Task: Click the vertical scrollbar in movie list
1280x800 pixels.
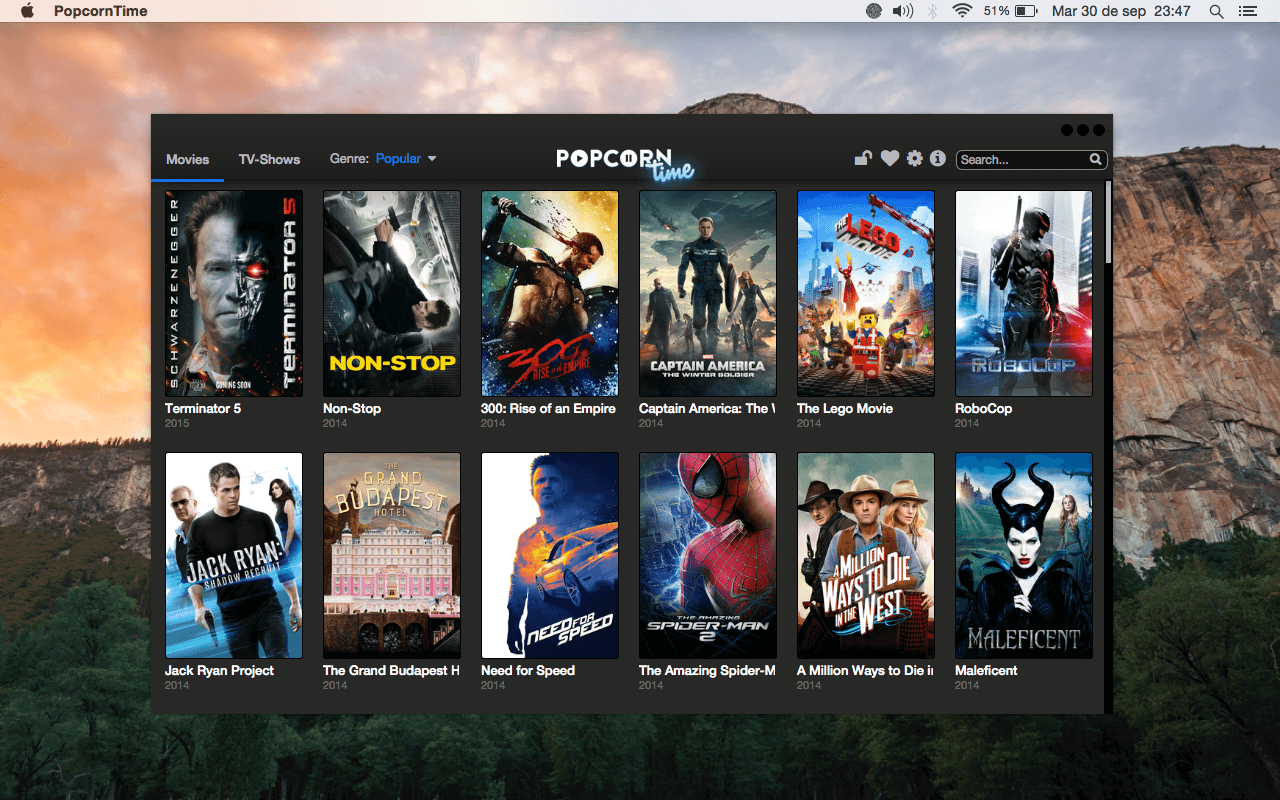Action: (1107, 222)
